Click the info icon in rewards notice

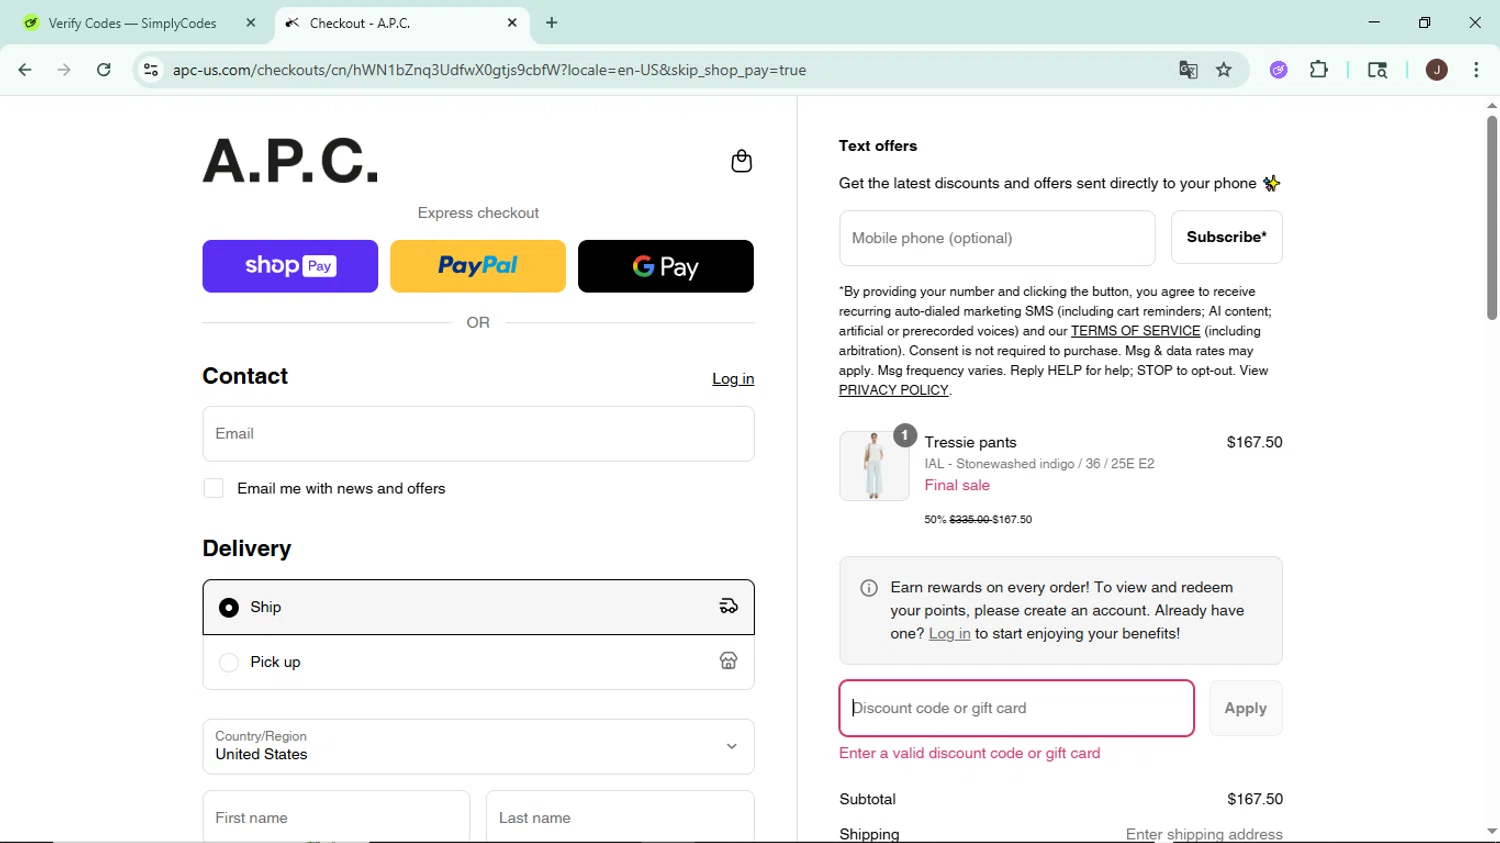pyautogui.click(x=869, y=588)
